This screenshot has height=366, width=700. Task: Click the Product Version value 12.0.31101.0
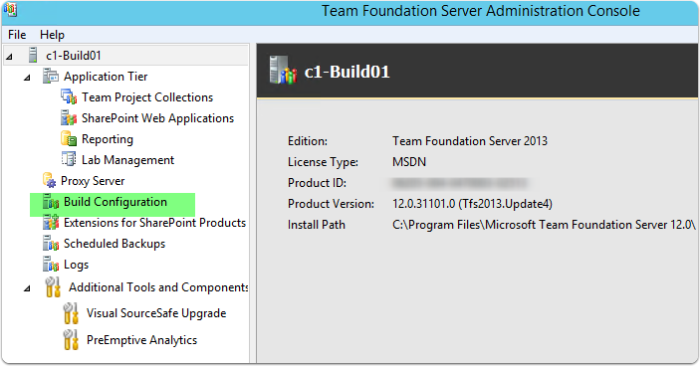click(472, 204)
